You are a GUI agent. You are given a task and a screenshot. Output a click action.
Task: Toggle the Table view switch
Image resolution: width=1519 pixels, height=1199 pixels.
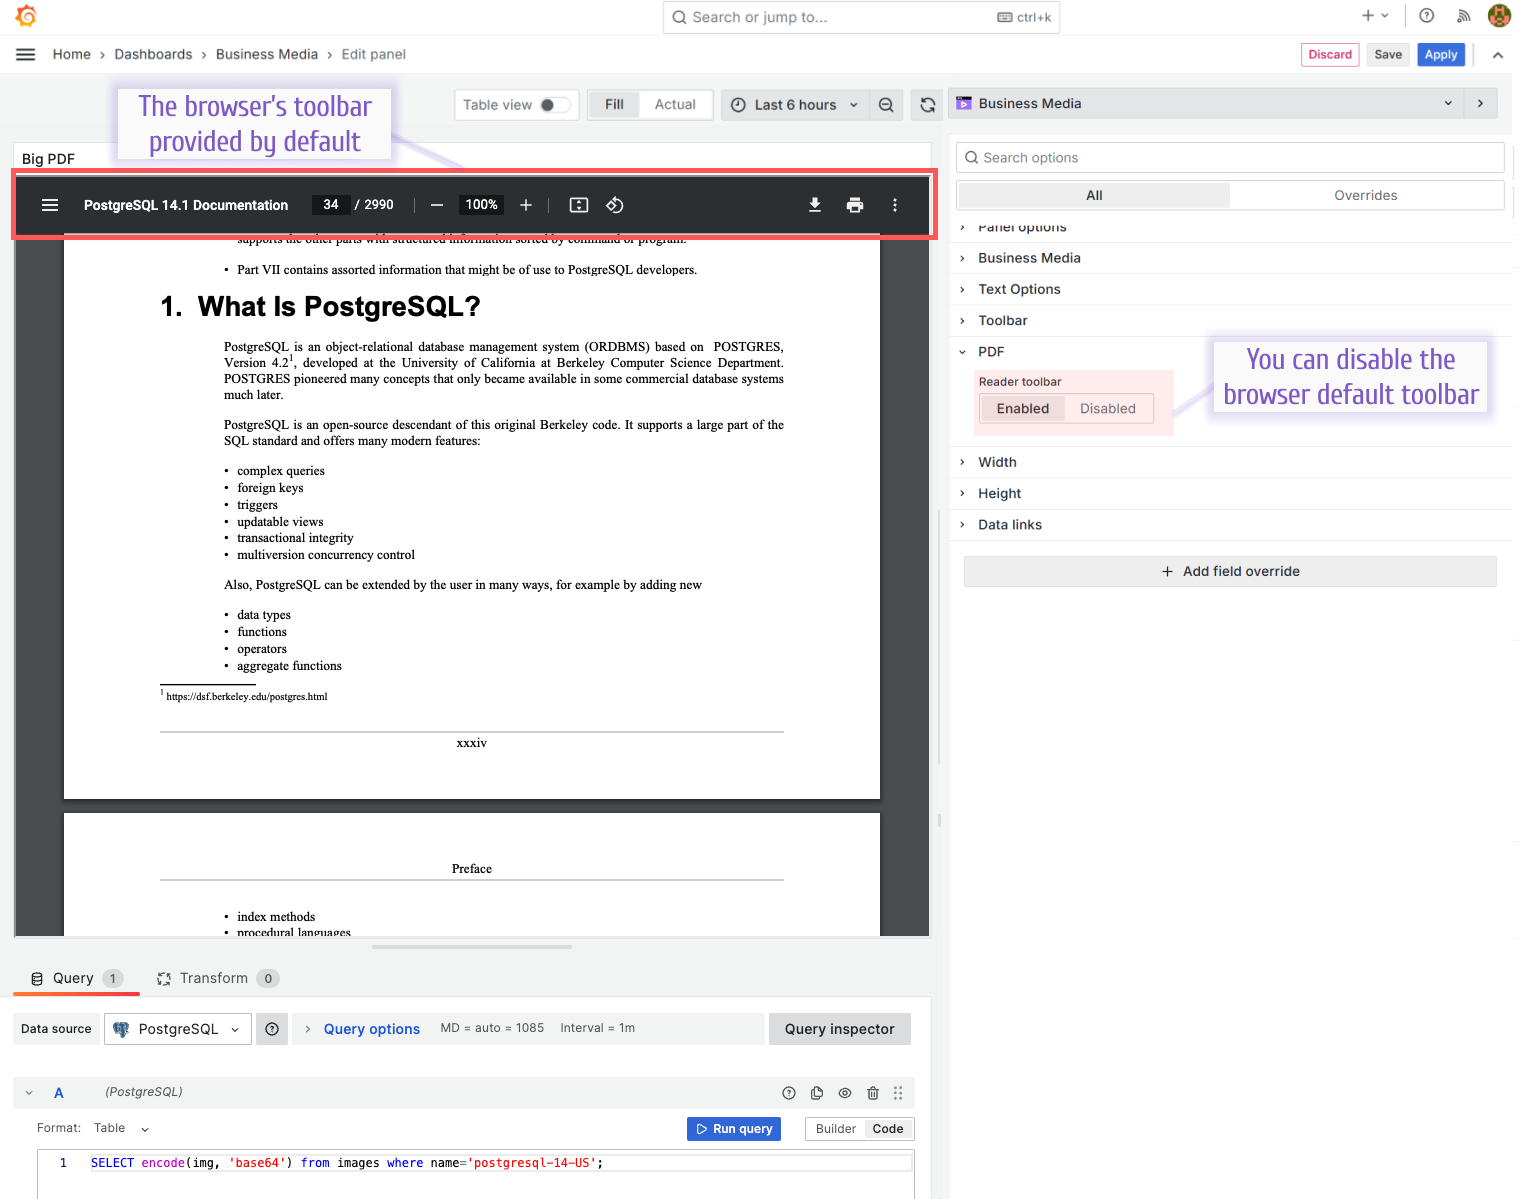(x=554, y=105)
